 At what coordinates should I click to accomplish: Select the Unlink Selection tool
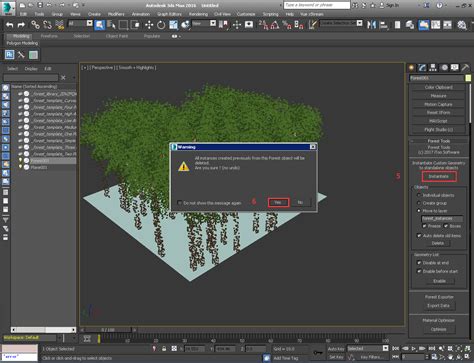[x=47, y=25]
